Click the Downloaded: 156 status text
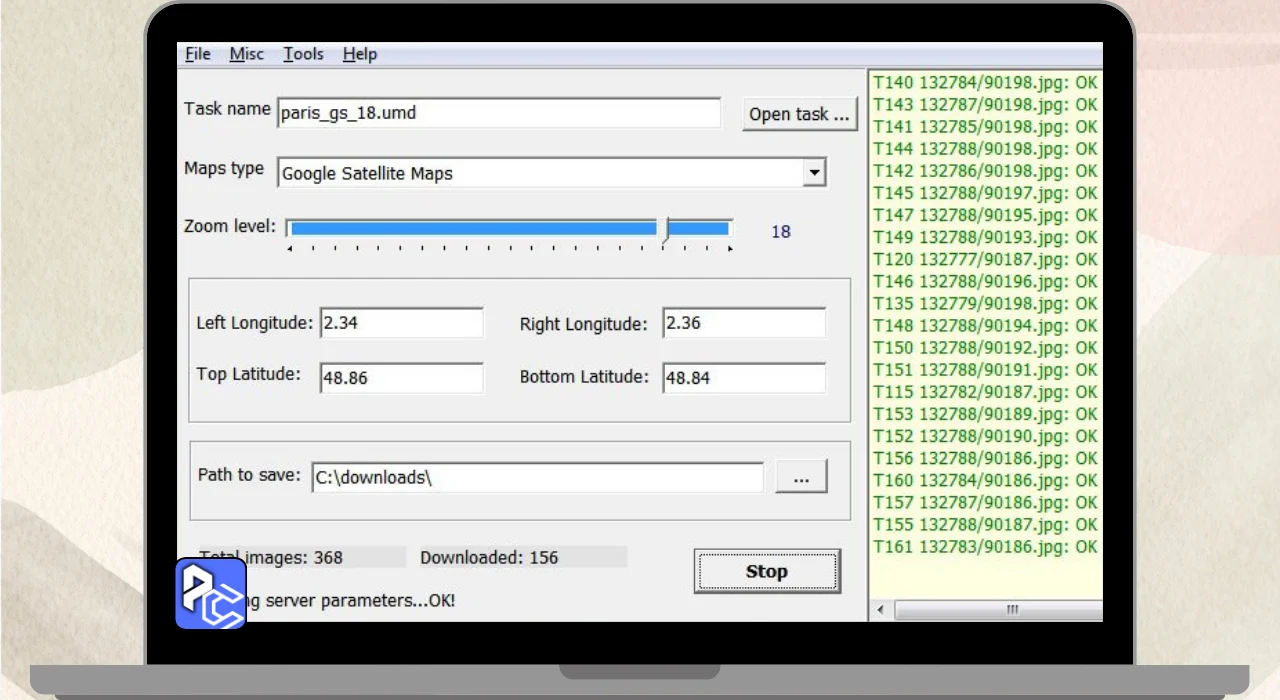The height and width of the screenshot is (700, 1280). (489, 558)
